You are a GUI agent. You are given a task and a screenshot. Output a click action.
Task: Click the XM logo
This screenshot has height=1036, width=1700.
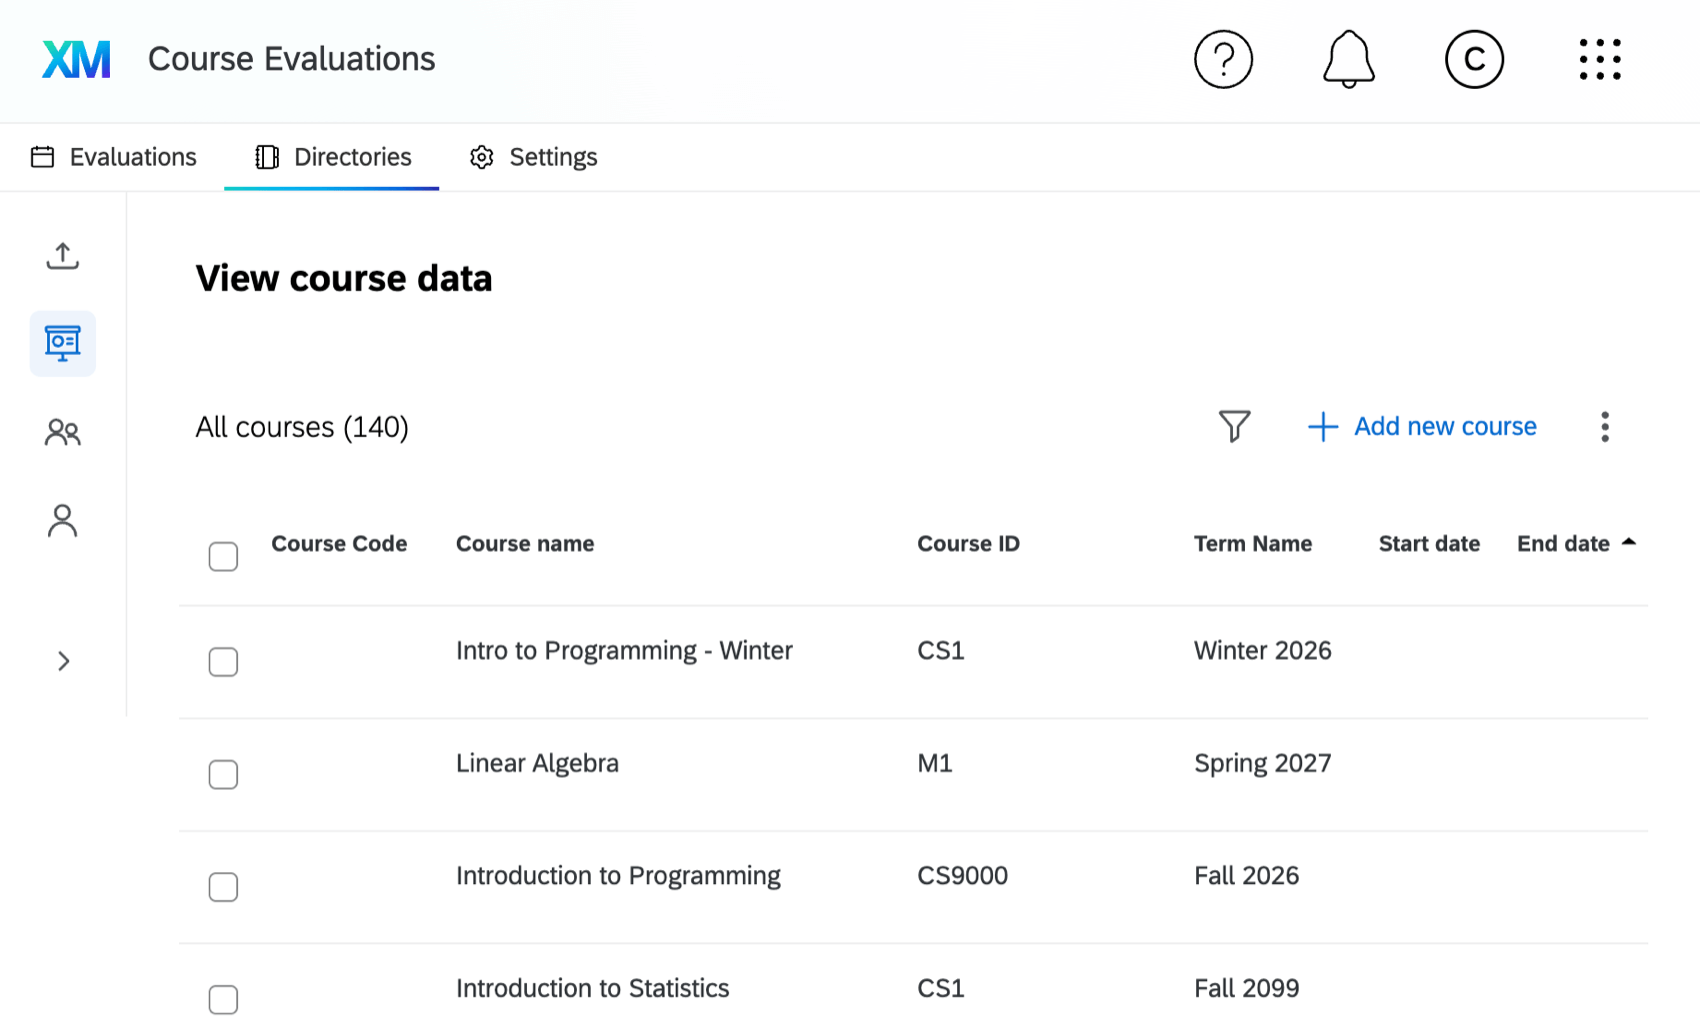76,59
